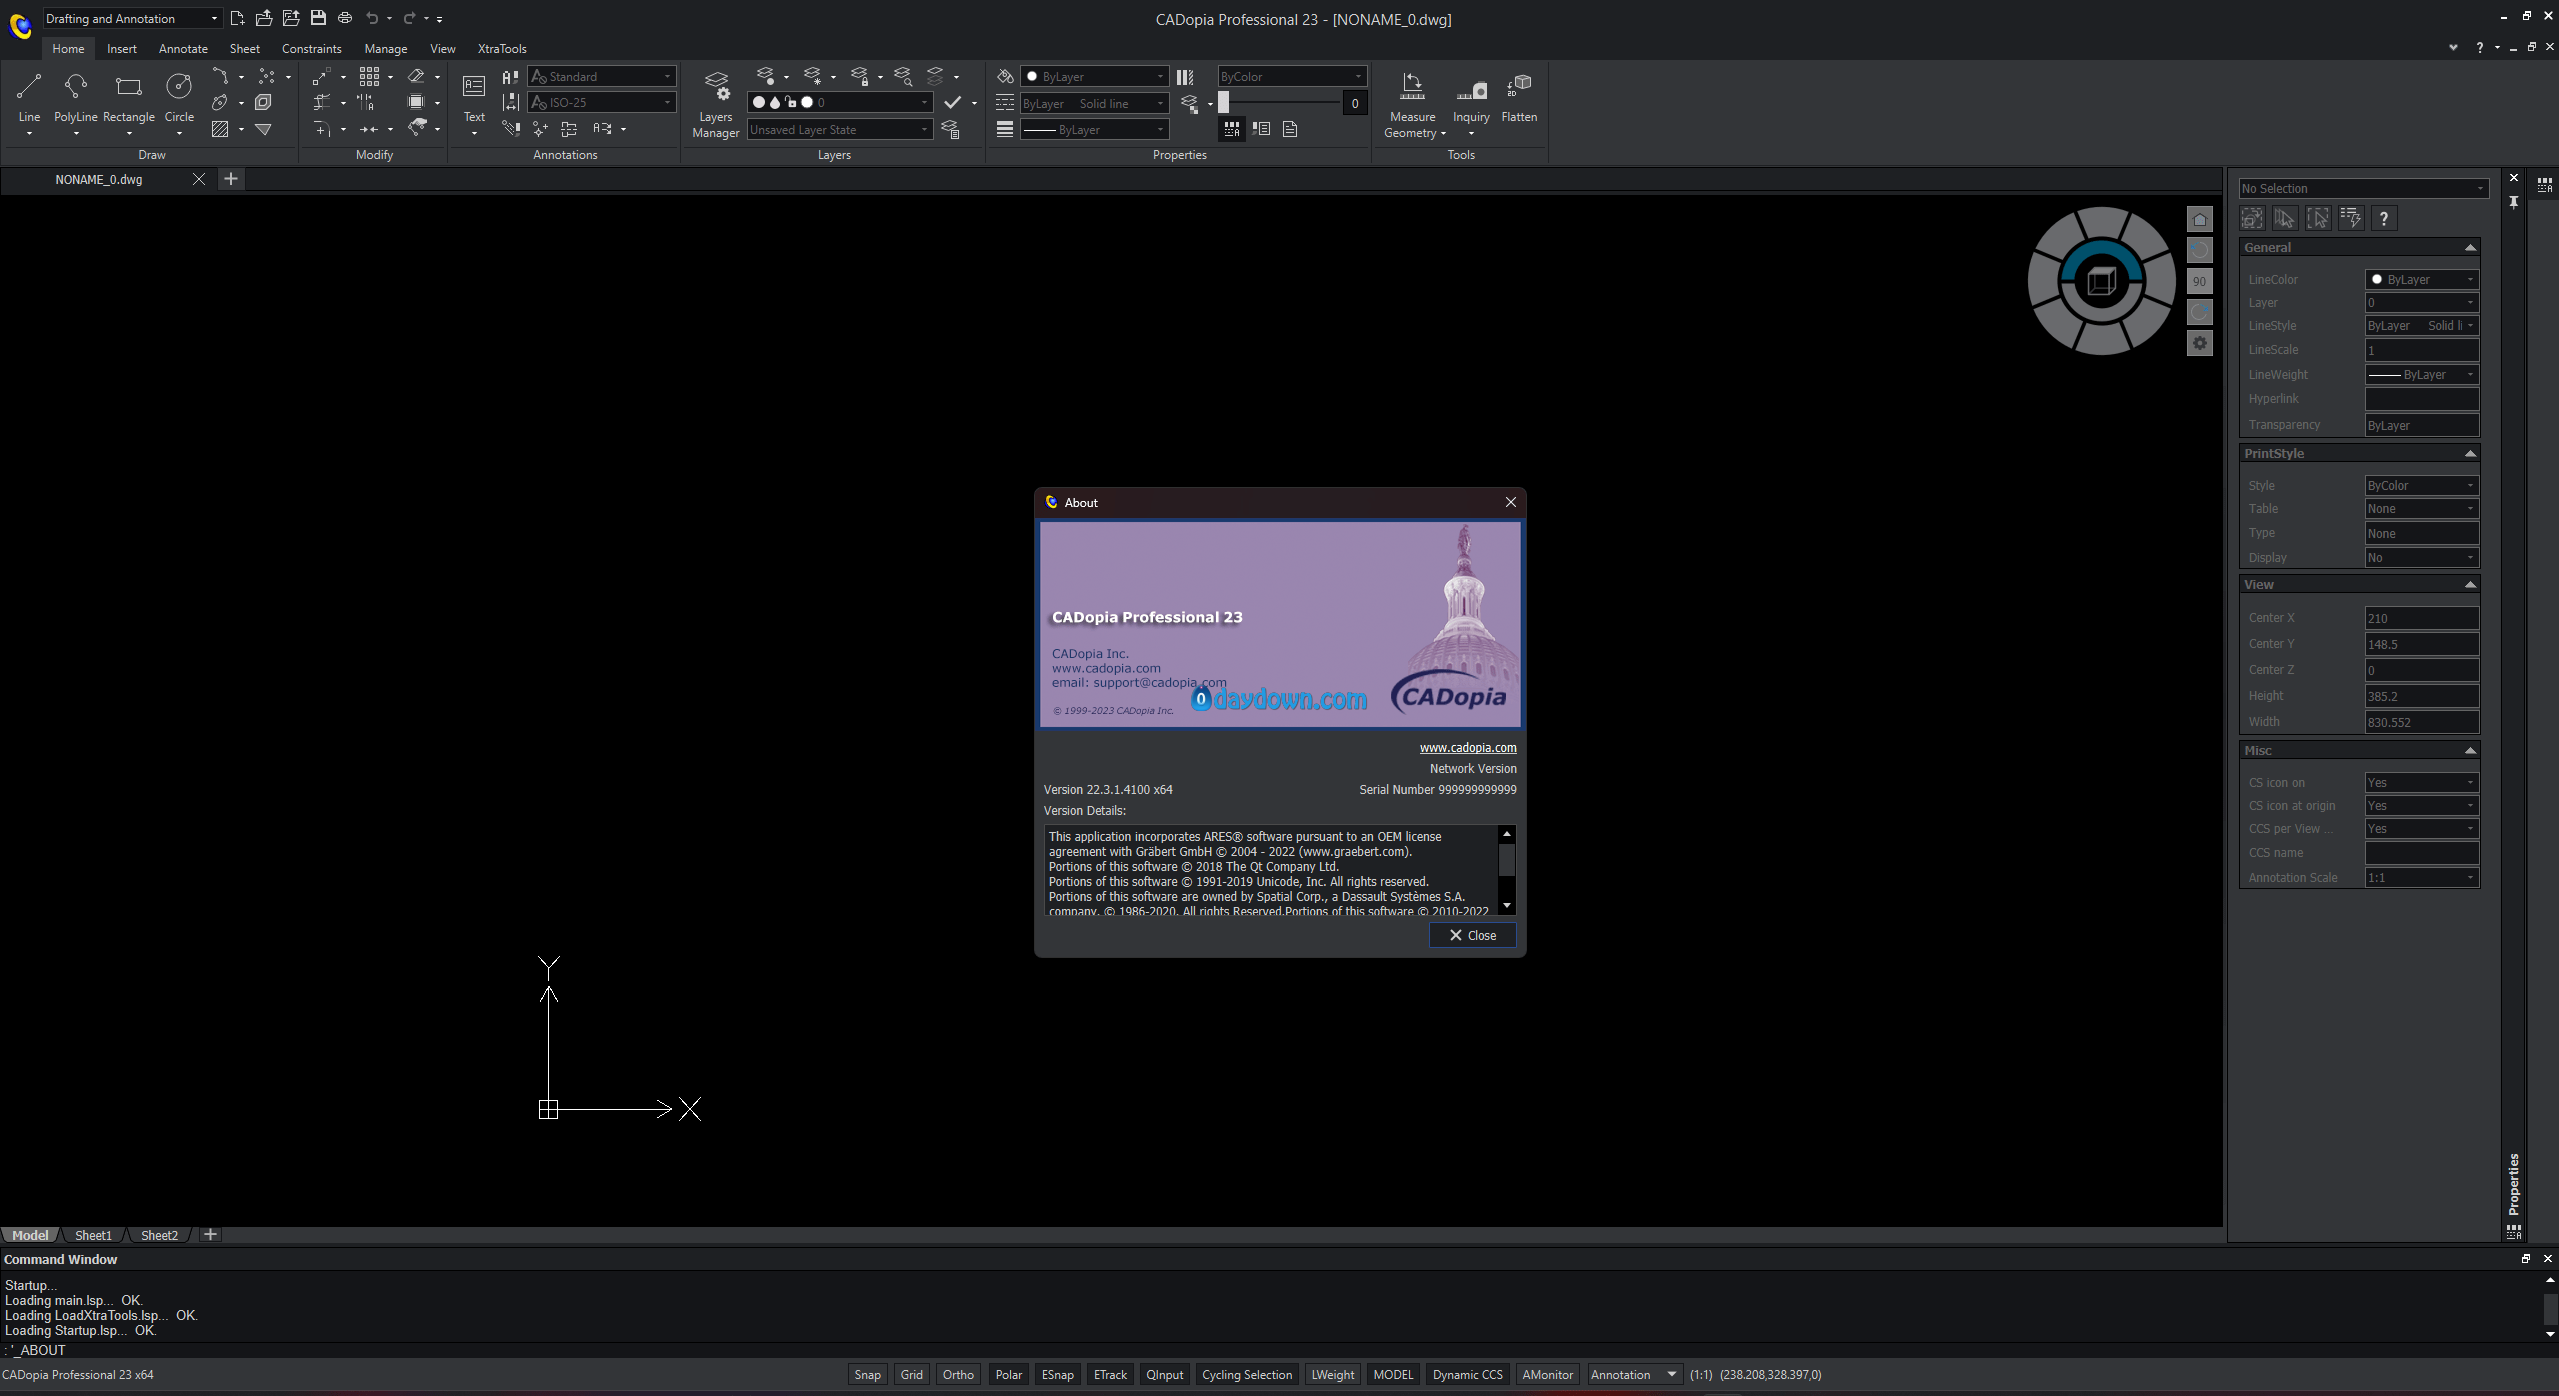Click the Pattern array icon in Modify panel
The image size is (2559, 1396).
(370, 76)
